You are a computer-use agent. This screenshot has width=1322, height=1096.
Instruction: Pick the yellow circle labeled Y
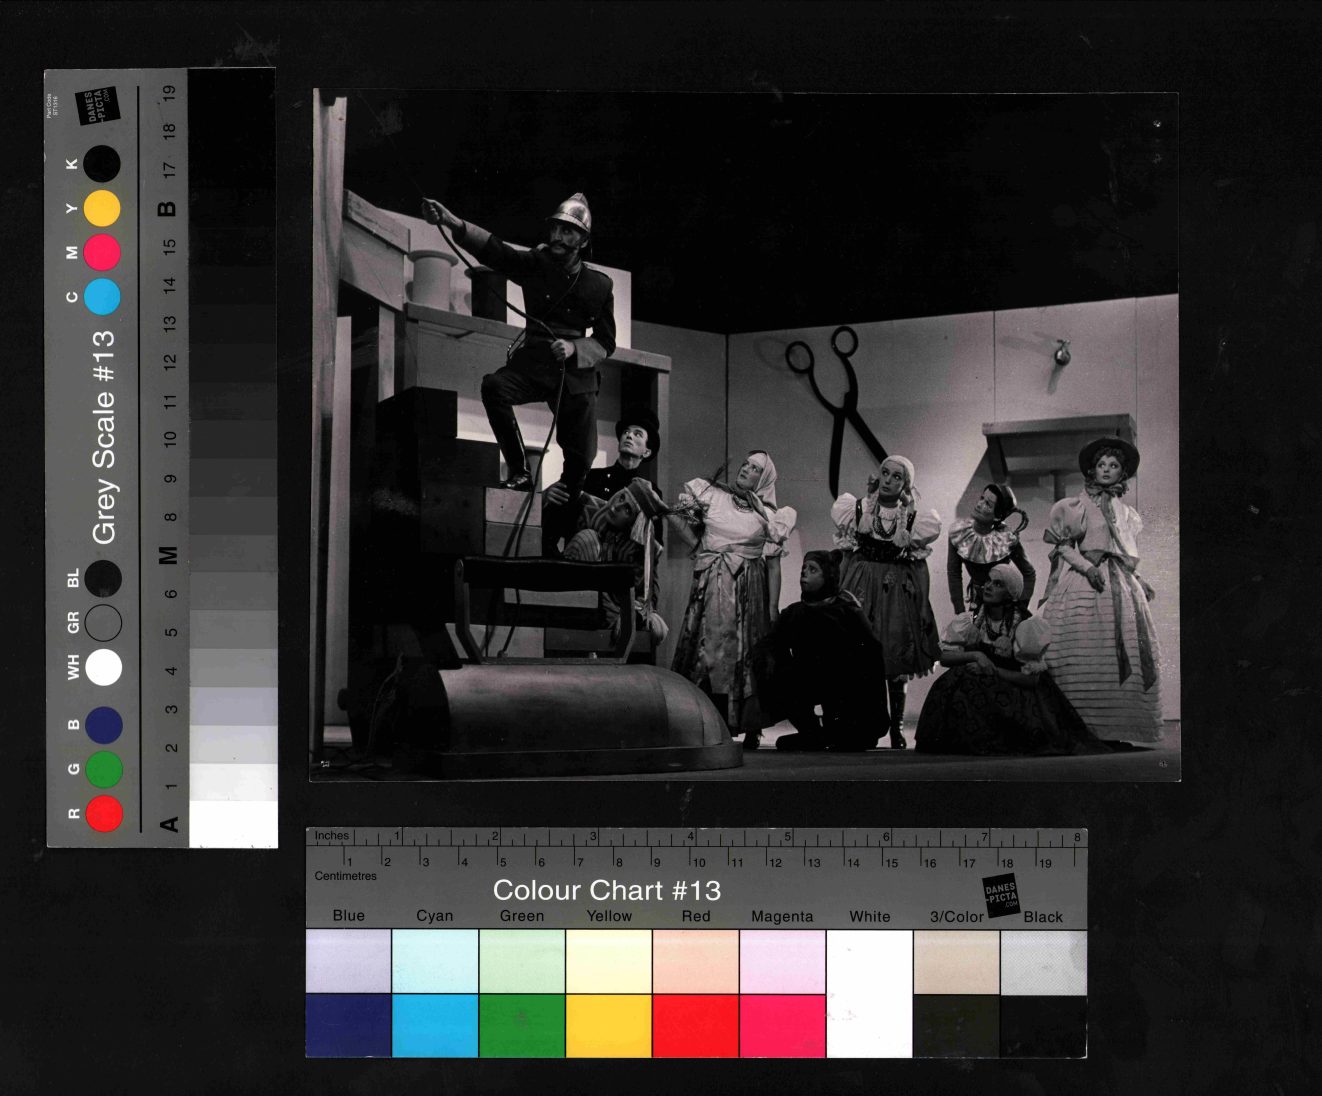point(102,208)
